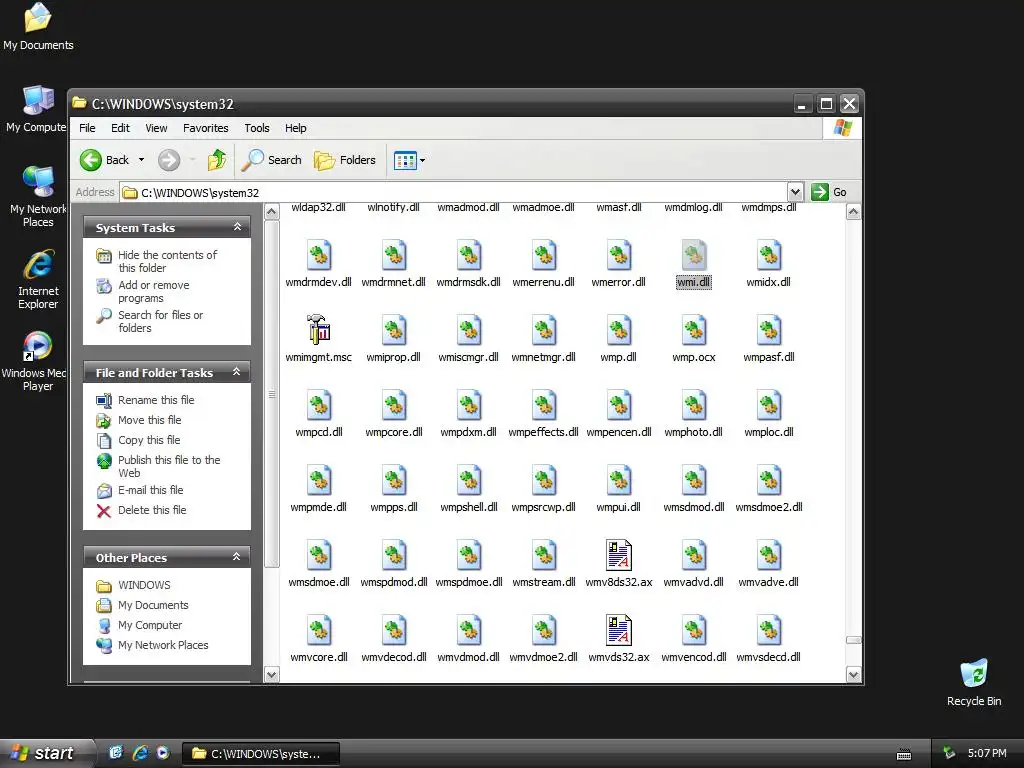Screen dimensions: 1024x768
Task: Open the Edit menu
Action: [120, 128]
